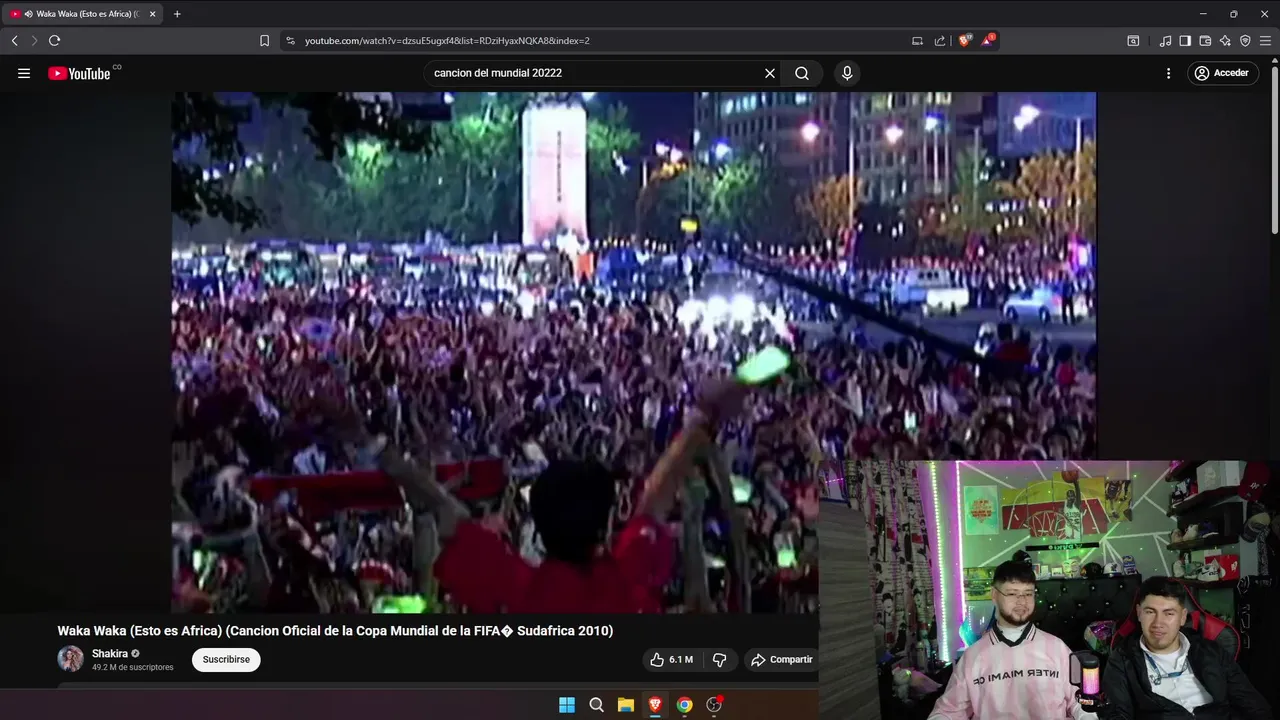Open the media playlist music note icon
This screenshot has width=1280, height=720.
pyautogui.click(x=1165, y=41)
